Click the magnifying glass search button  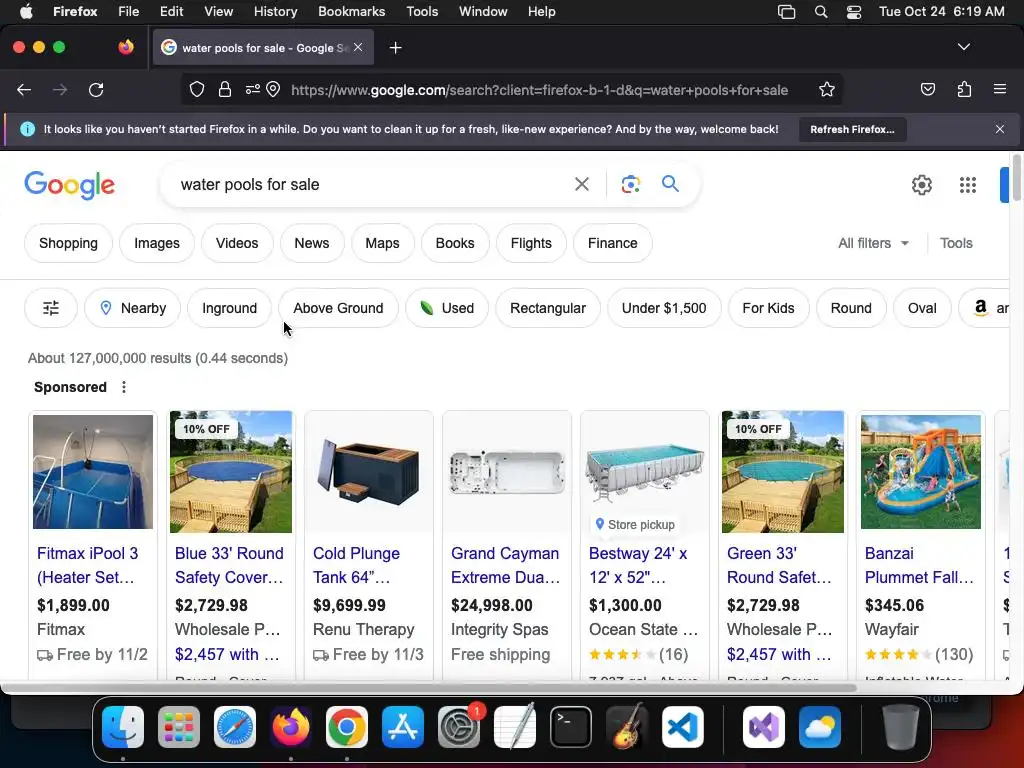point(670,184)
